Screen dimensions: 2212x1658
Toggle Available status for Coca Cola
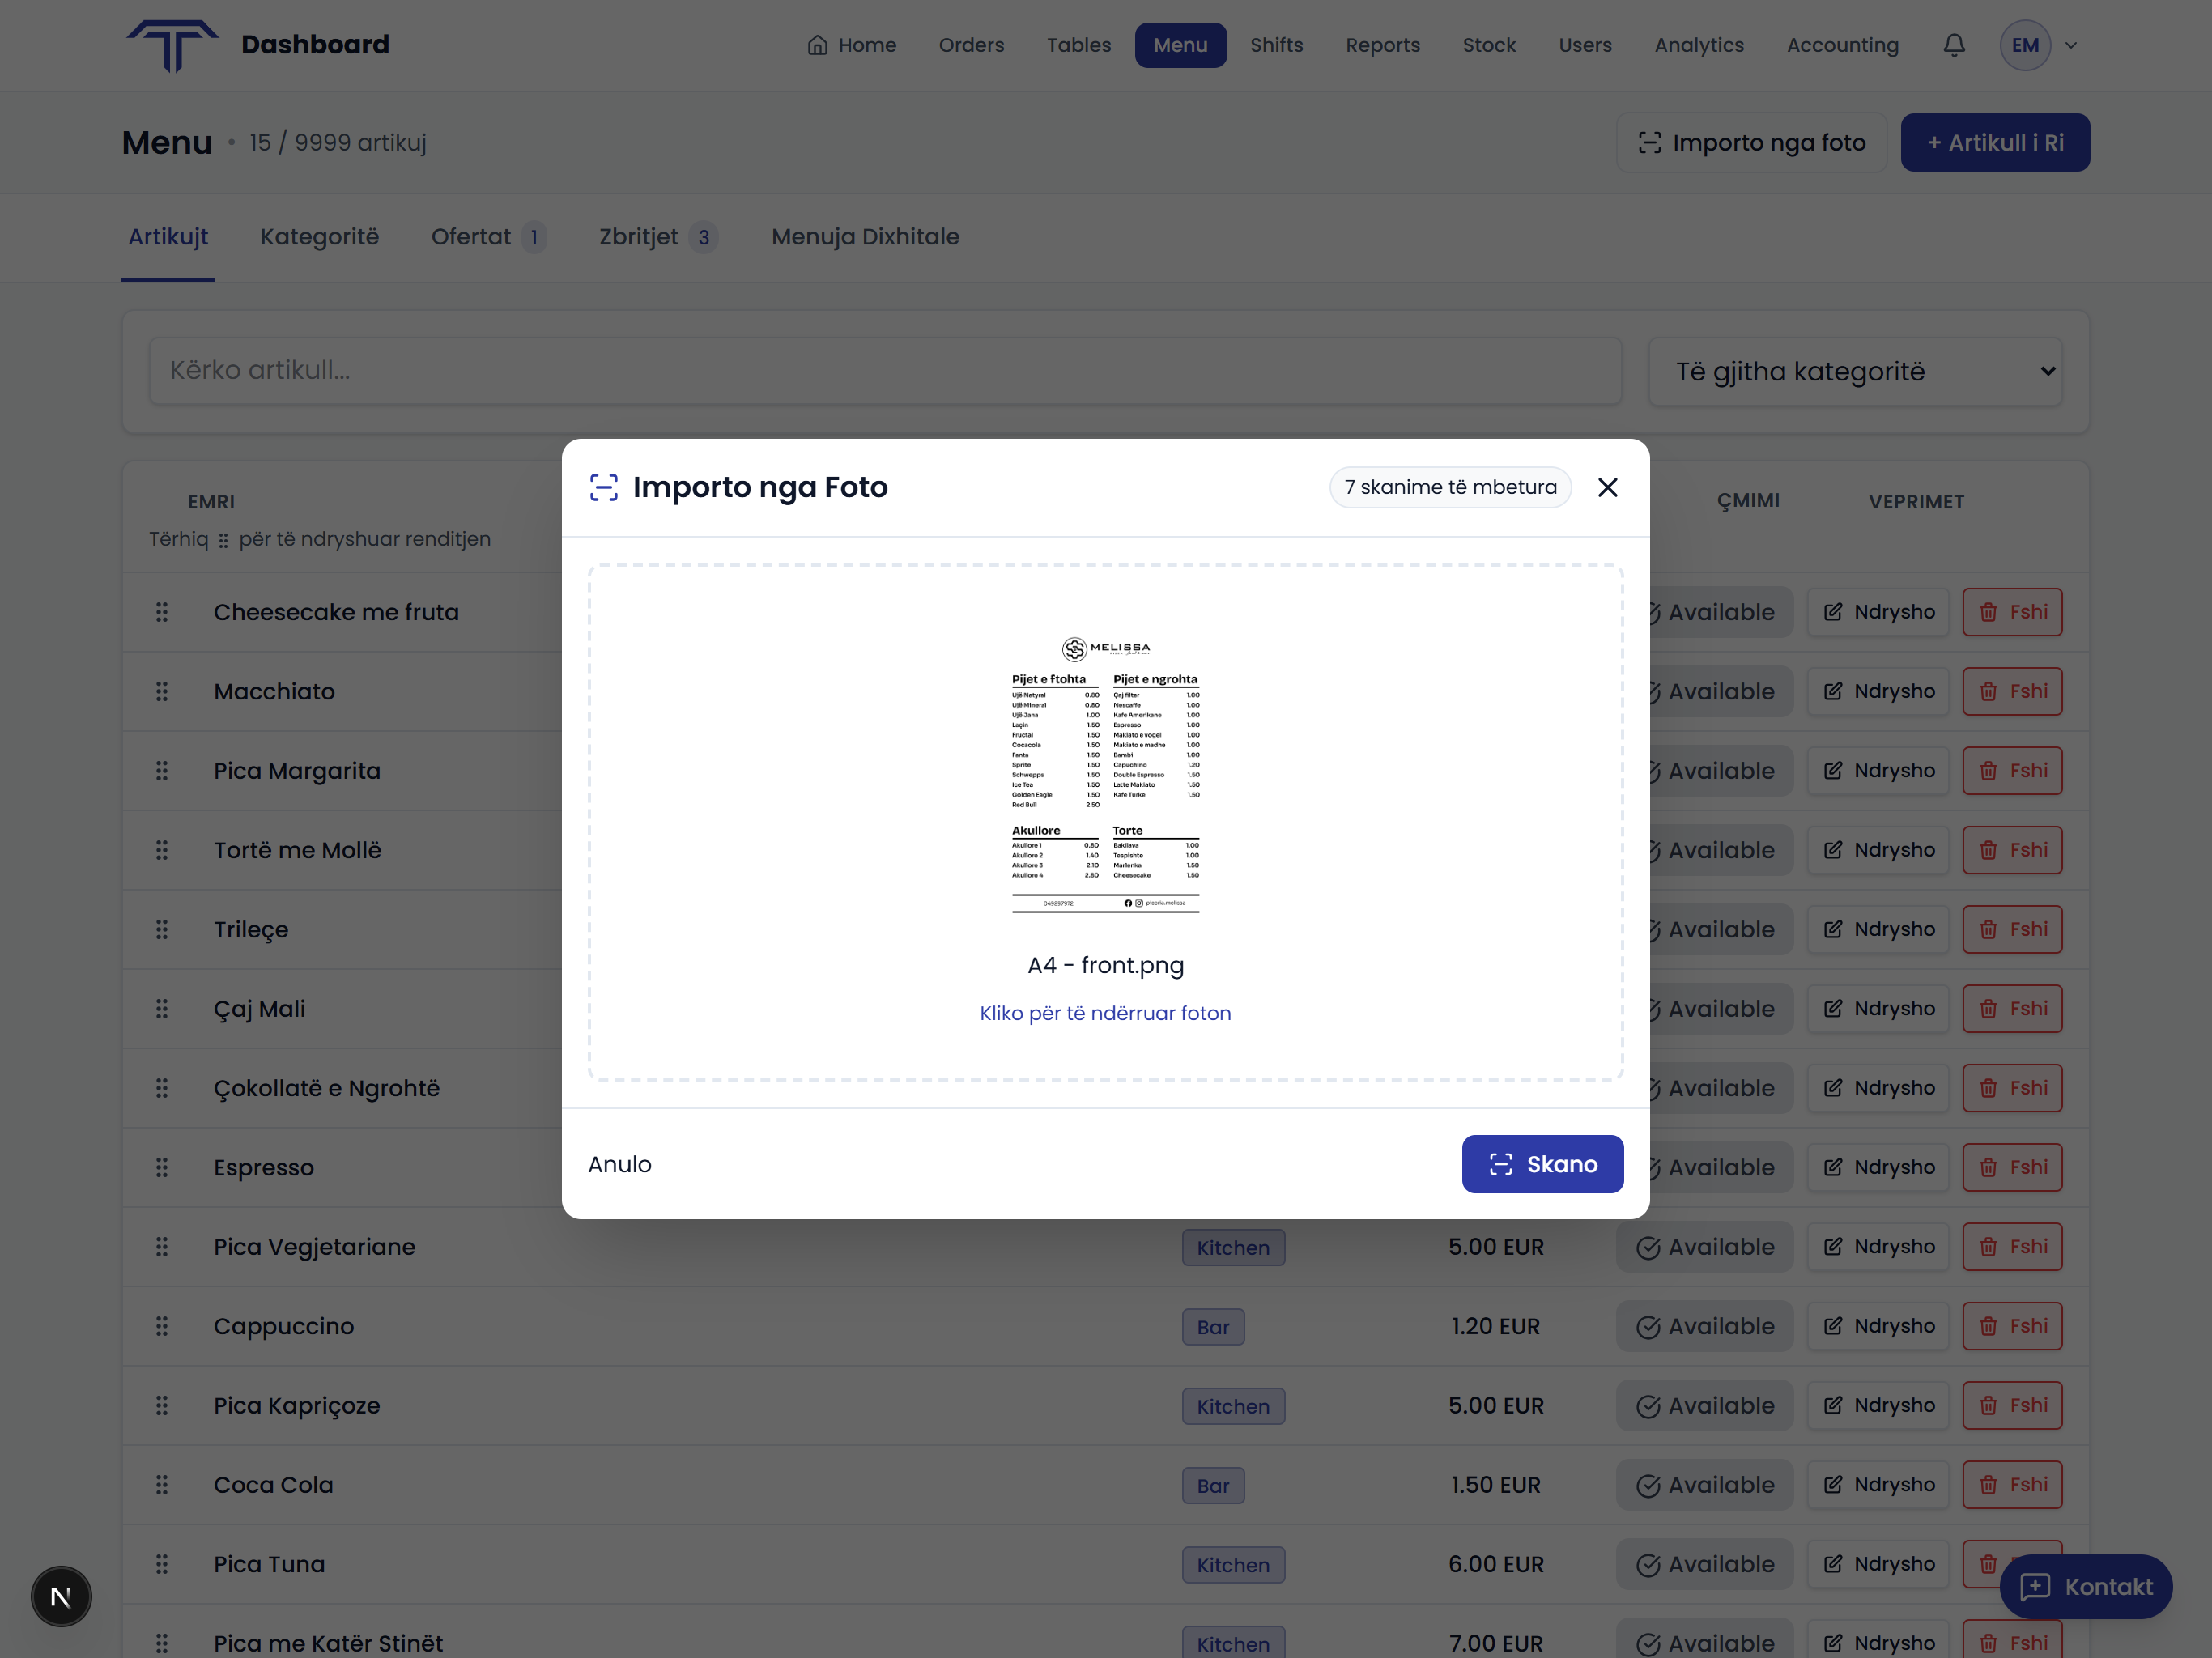[1704, 1485]
